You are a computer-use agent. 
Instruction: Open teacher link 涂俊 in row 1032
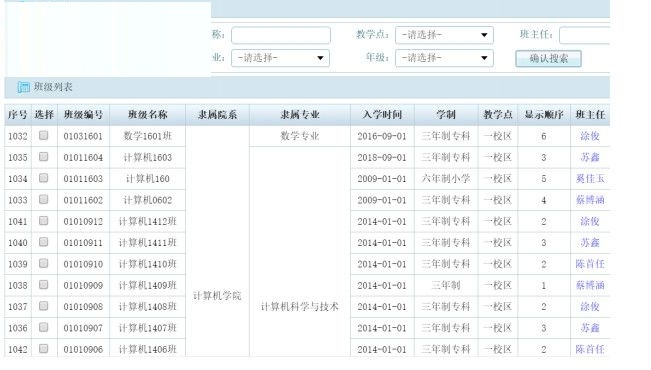590,136
